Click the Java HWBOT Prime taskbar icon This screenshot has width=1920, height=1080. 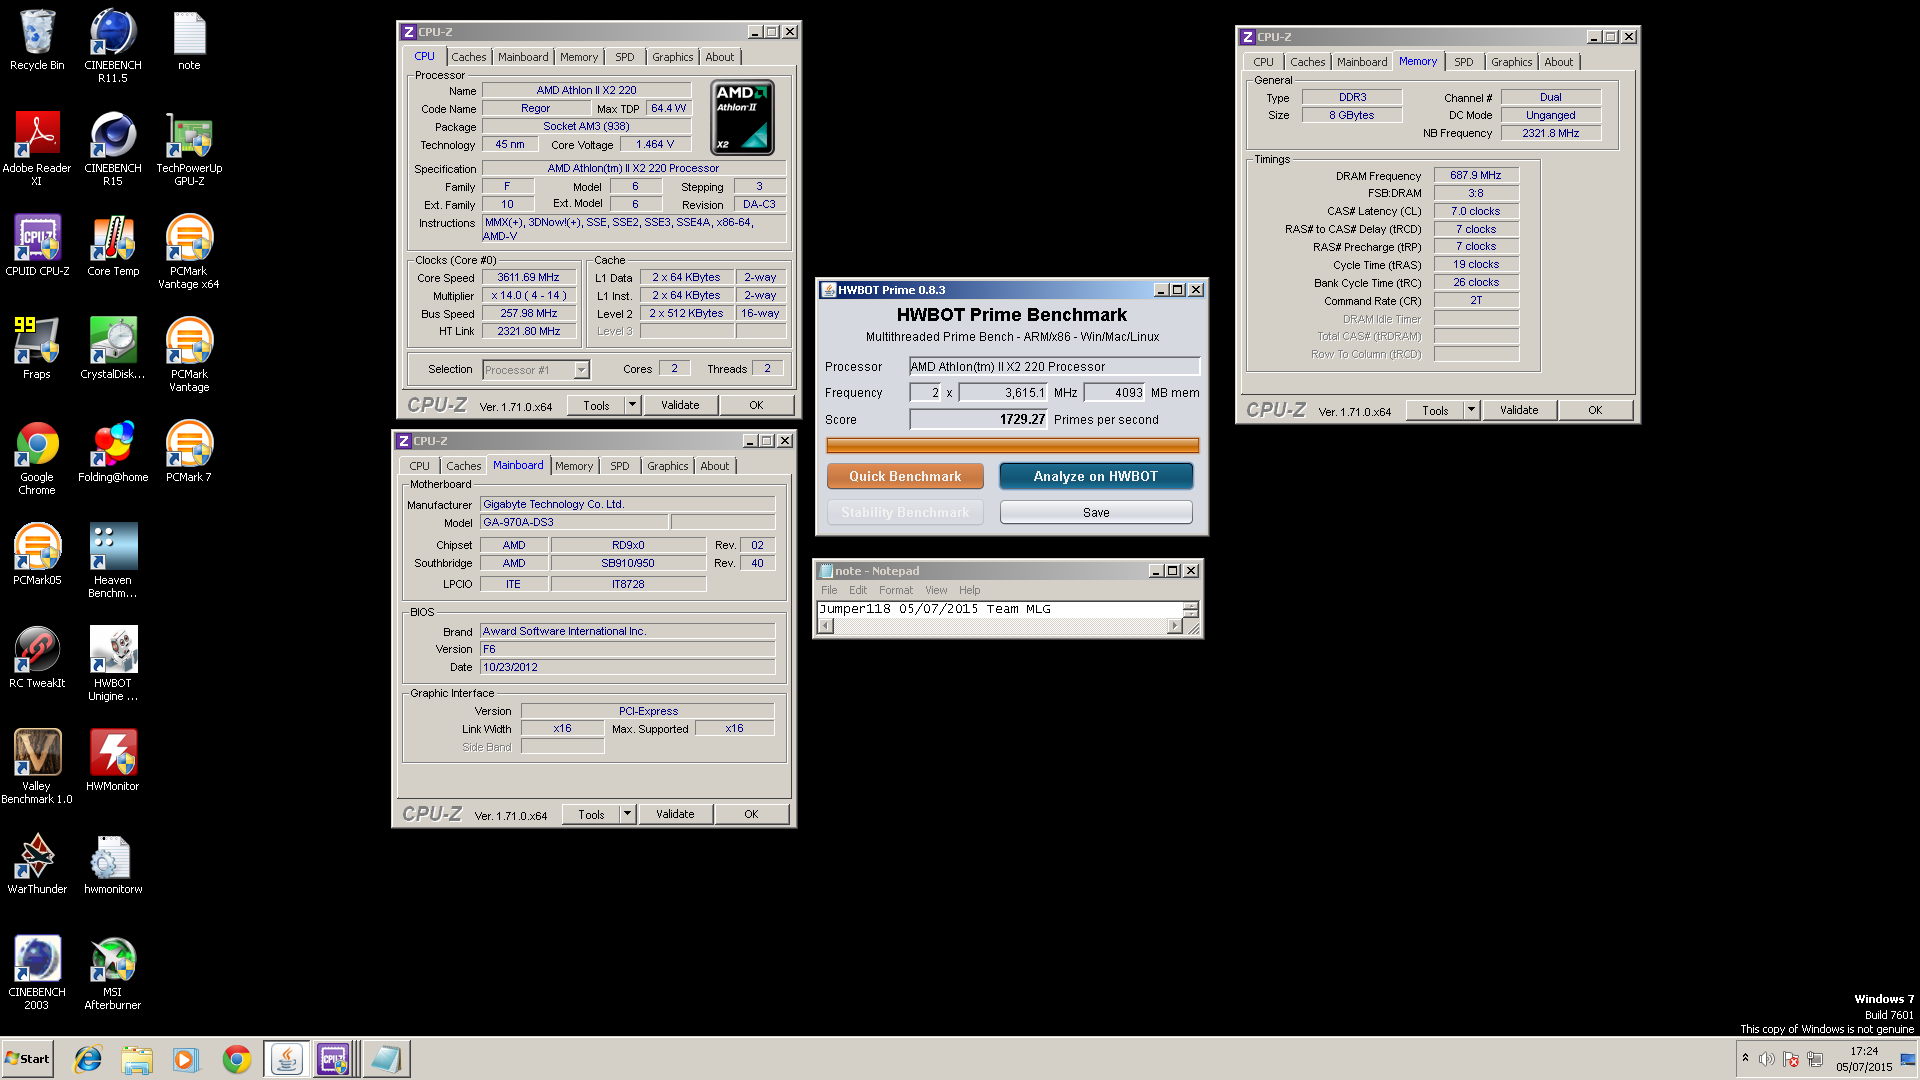tap(286, 1059)
